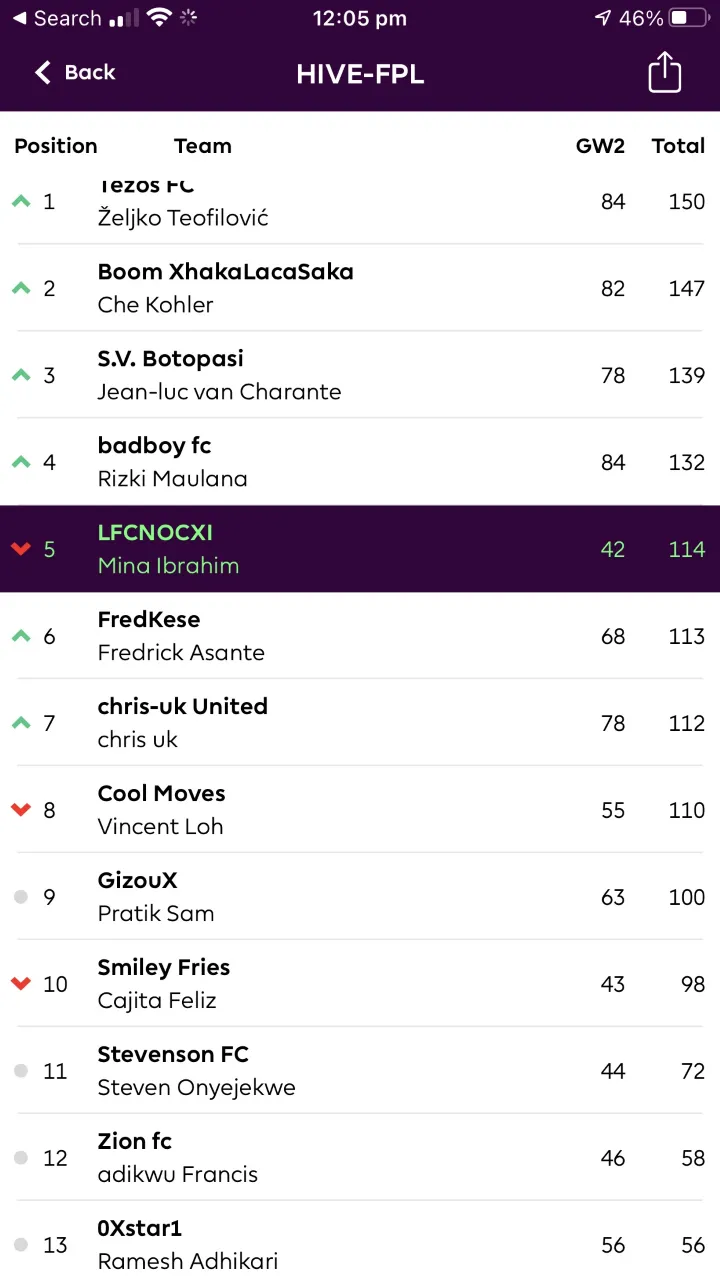Tap green up arrow beside position 2
The image size is (720, 1280).
[x=21, y=288]
